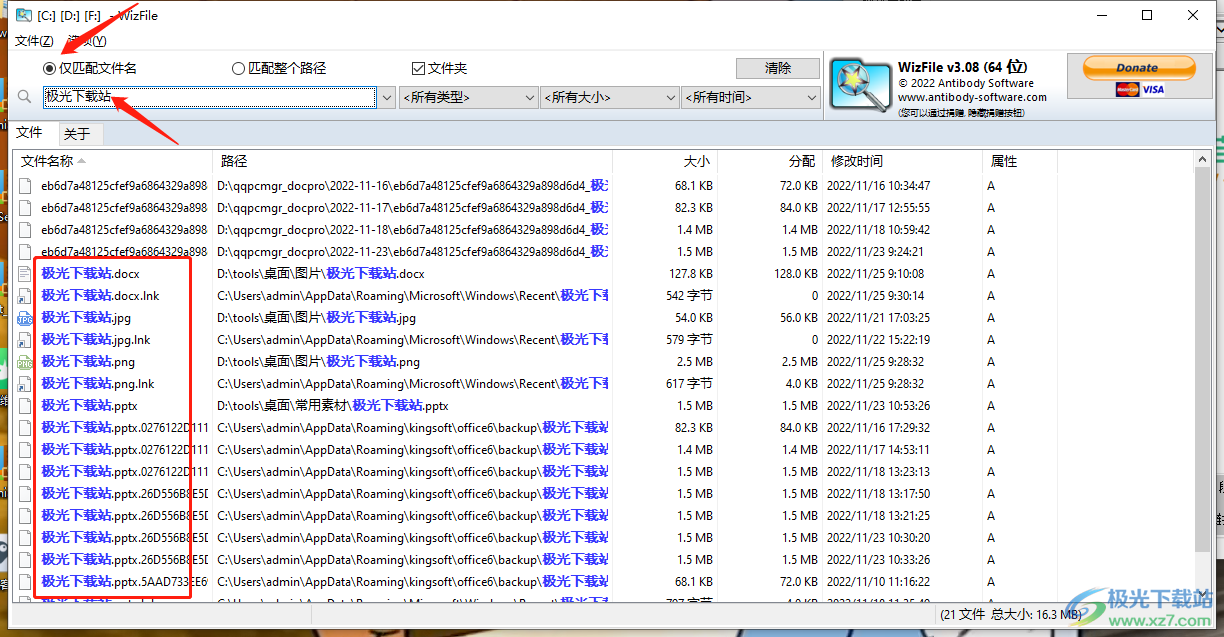Select the image icon of 极光下载站.png
The height and width of the screenshot is (637, 1224).
[26, 362]
